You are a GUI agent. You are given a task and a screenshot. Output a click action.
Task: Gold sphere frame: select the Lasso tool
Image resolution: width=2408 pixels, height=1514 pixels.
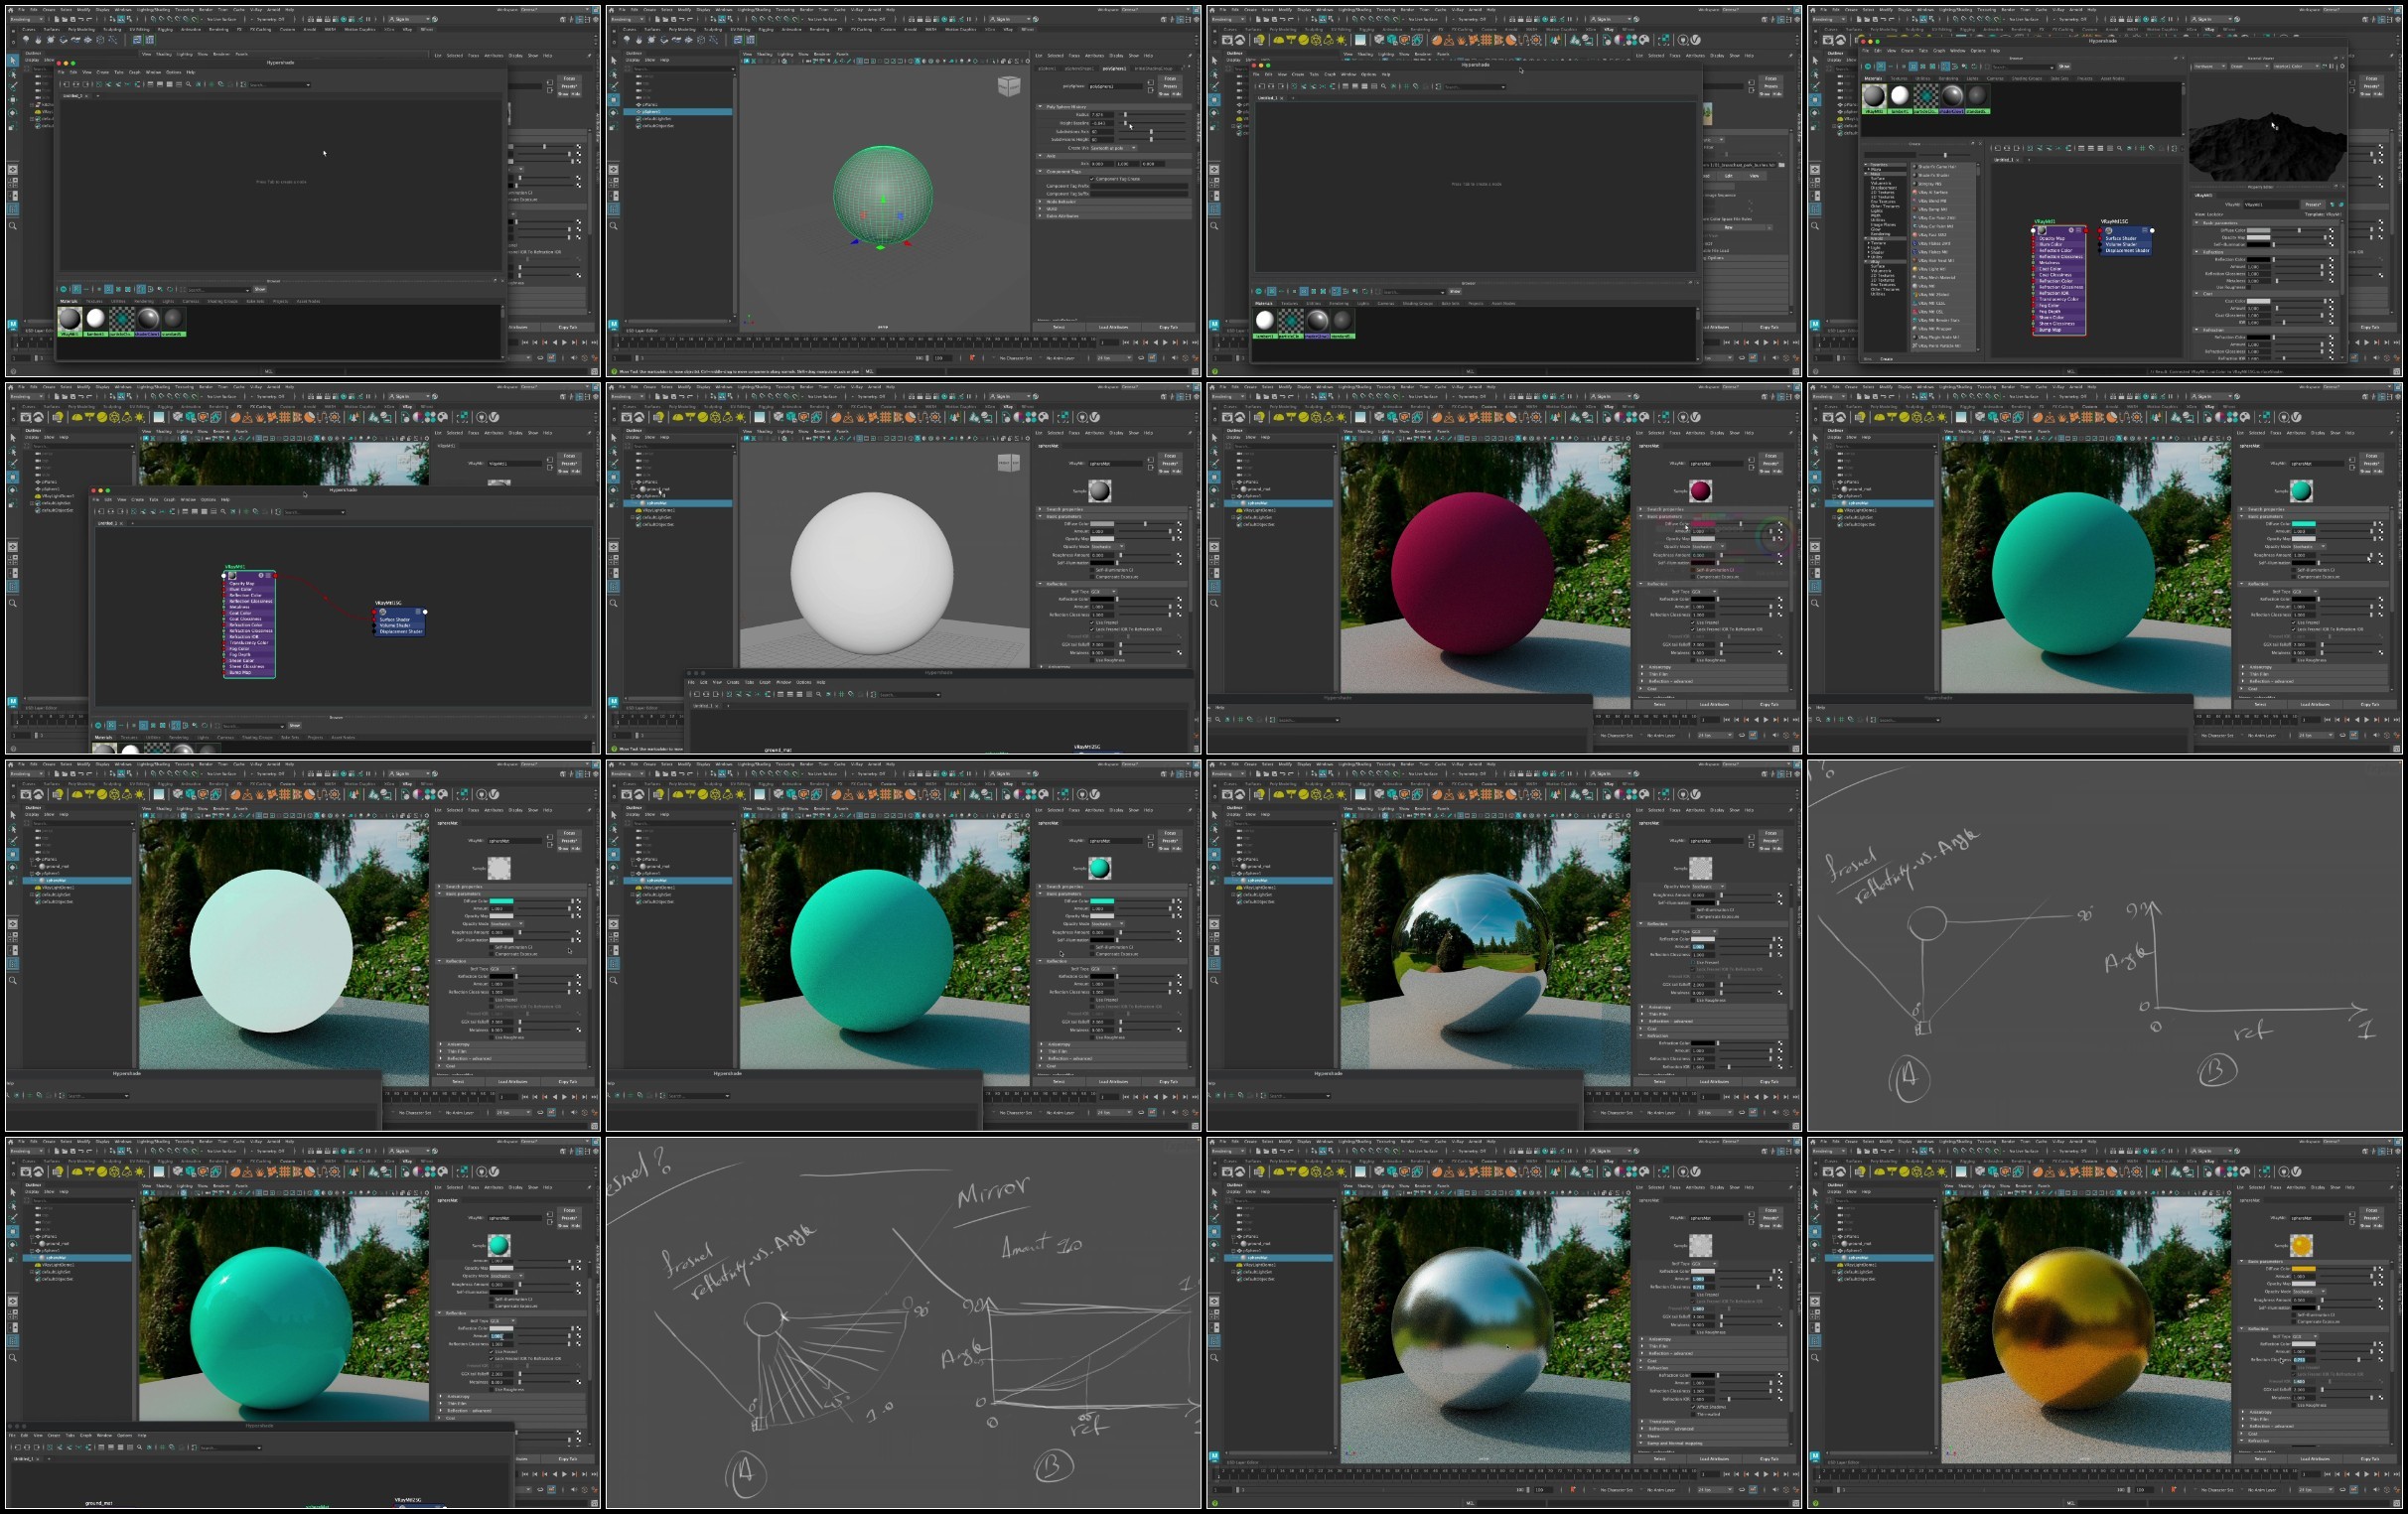coord(1816,1207)
